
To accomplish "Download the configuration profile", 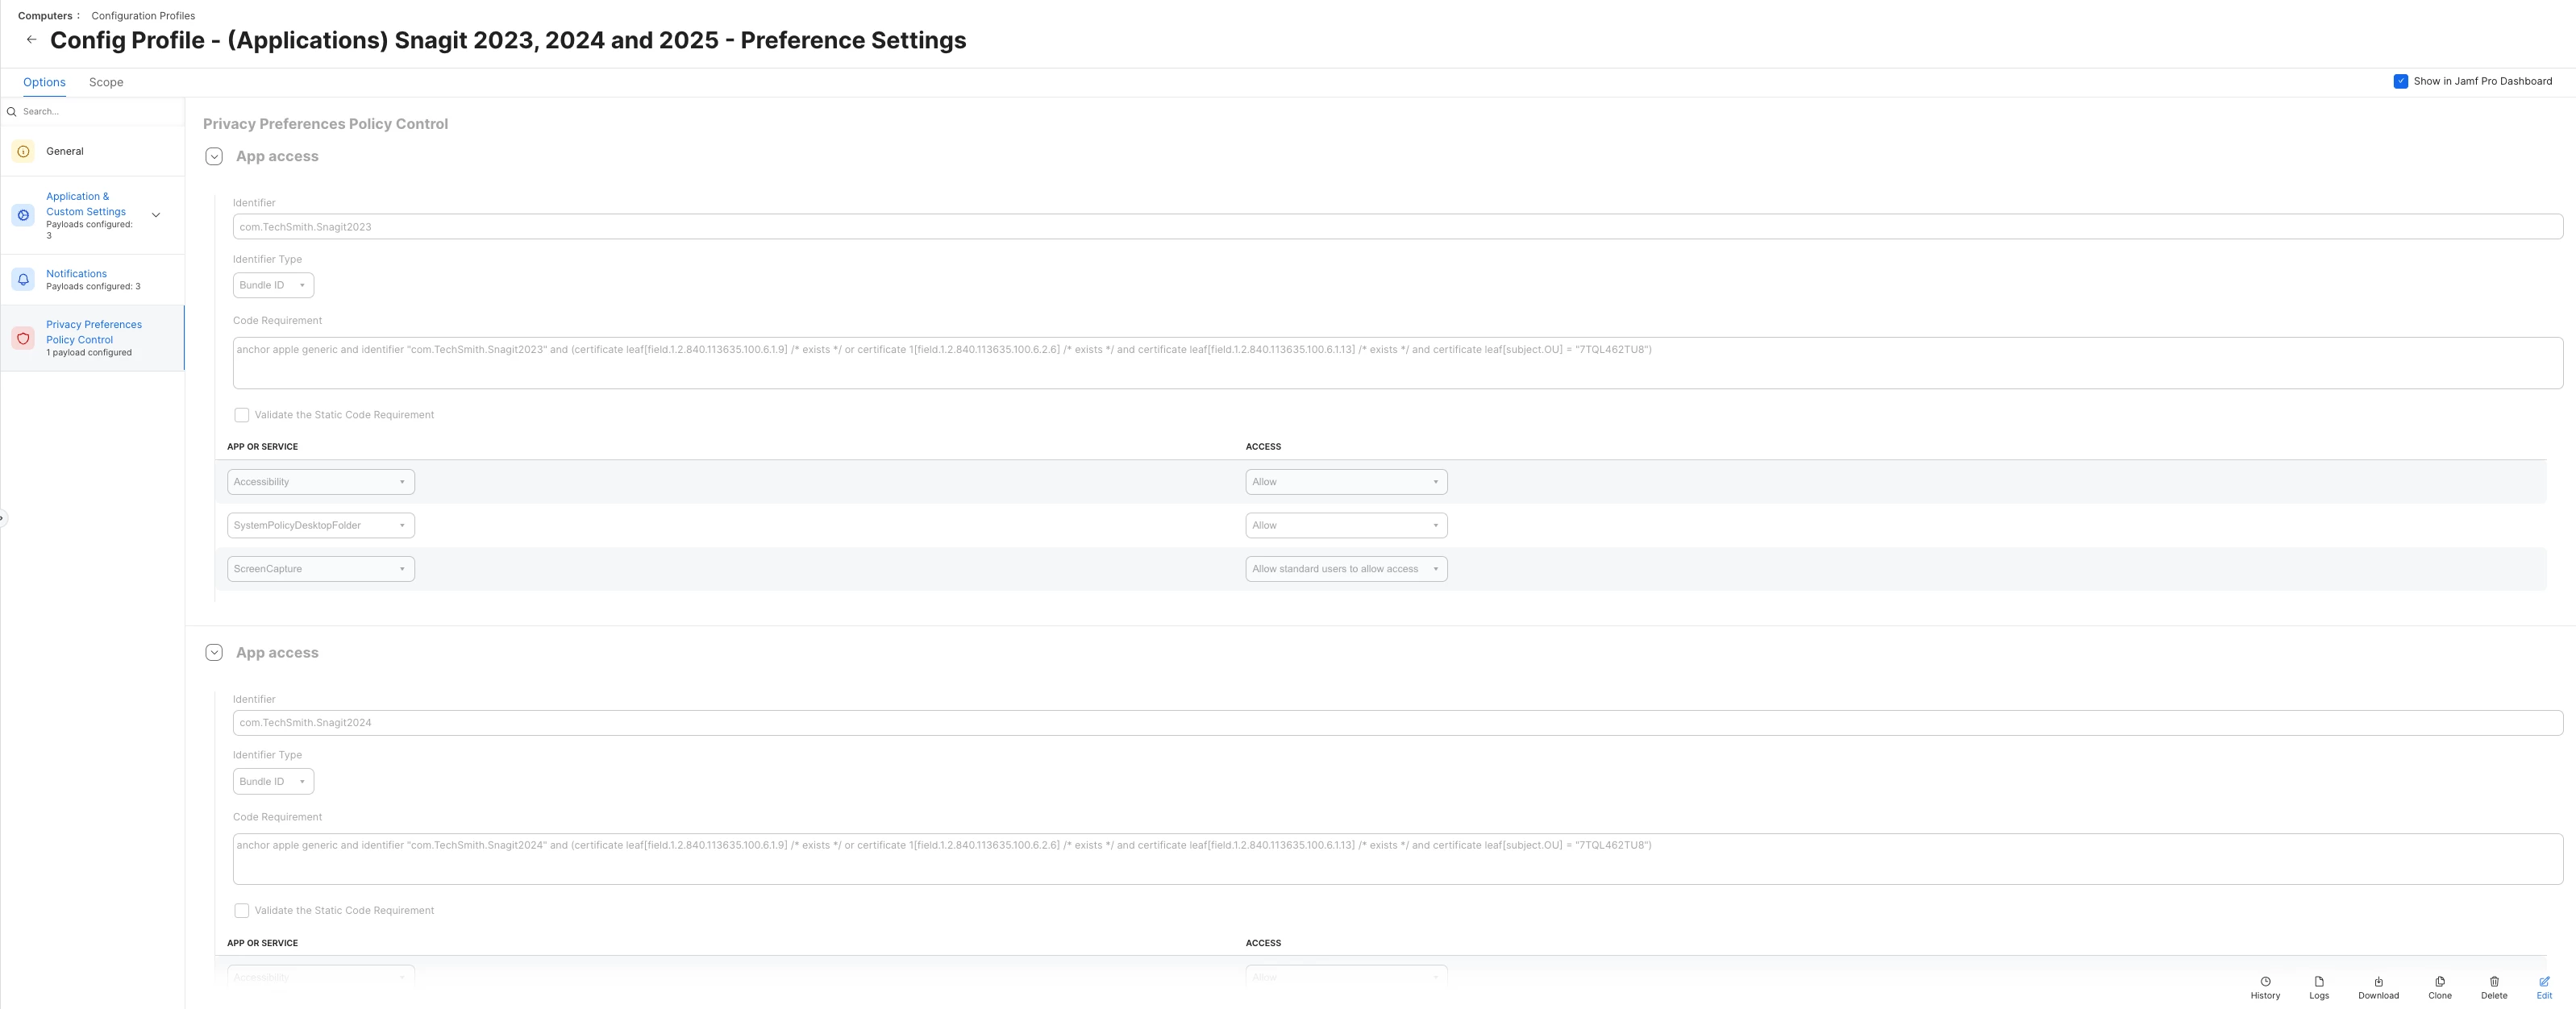I will [x=2378, y=988].
